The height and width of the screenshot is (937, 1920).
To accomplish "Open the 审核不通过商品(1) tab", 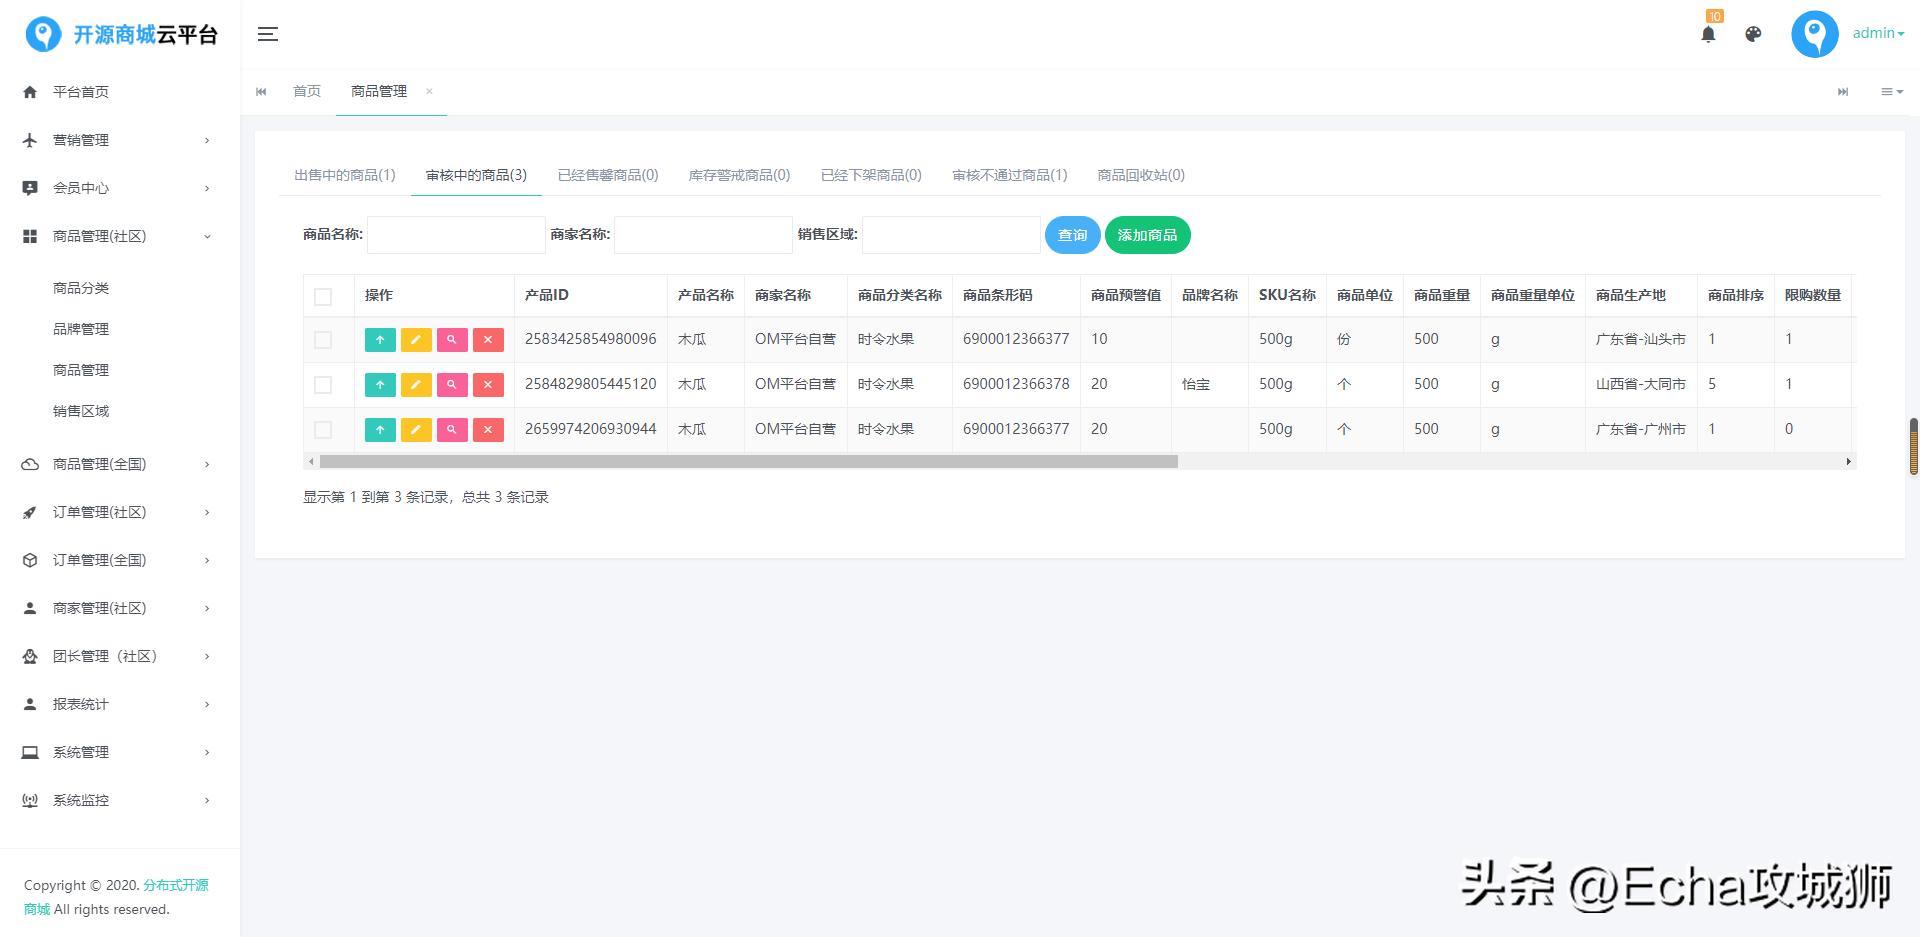I will click(x=1010, y=174).
